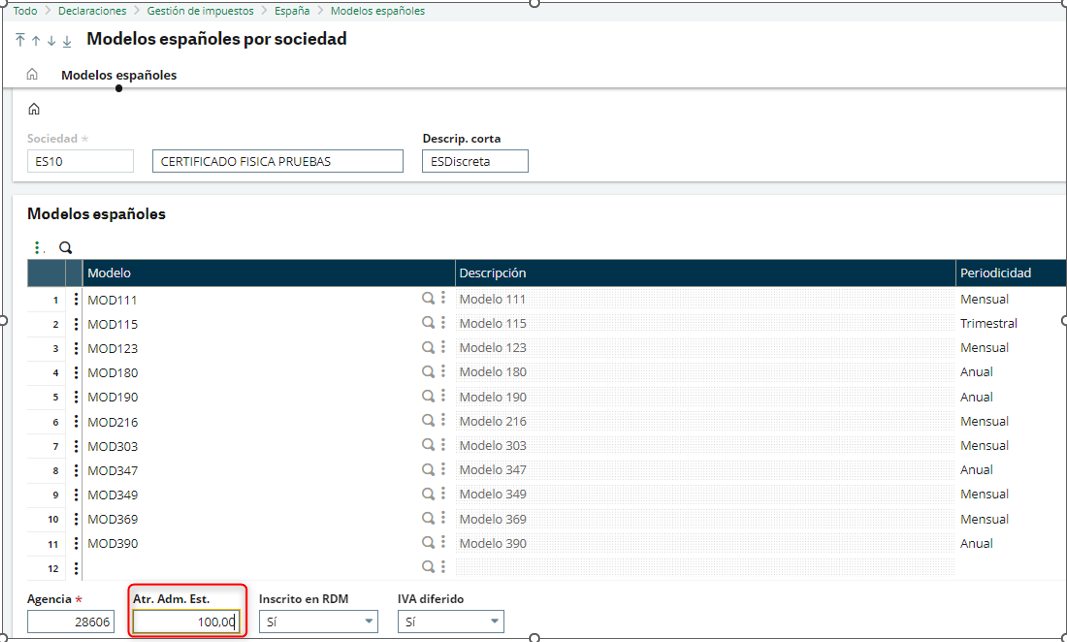Screen dimensions: 1067x642
Task: Click grid search magnifier above table
Action: 65,248
